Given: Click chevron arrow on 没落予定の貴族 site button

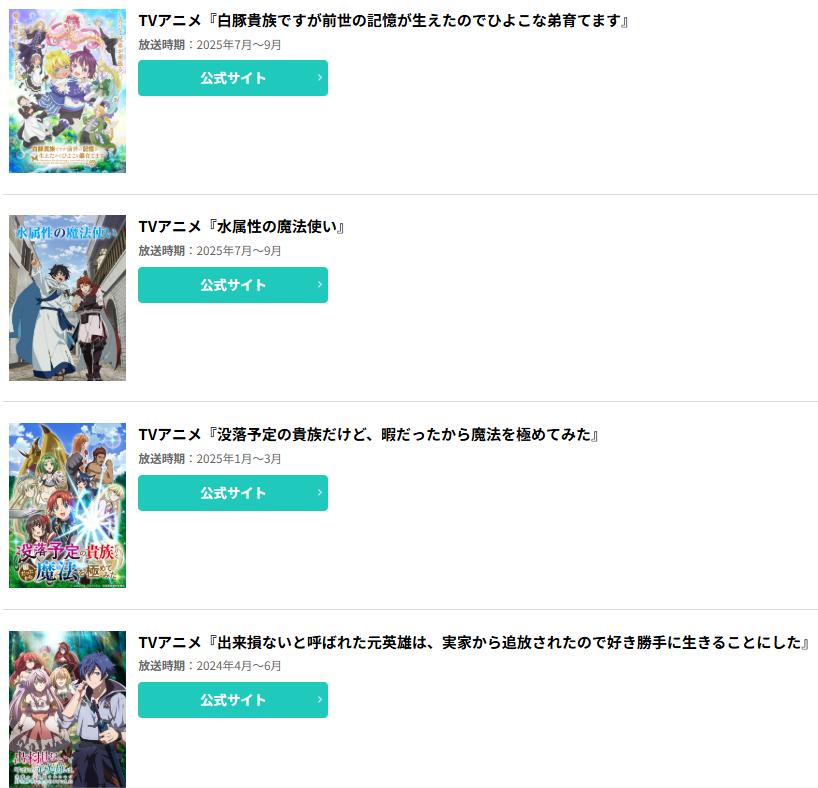Looking at the screenshot, I should pyautogui.click(x=319, y=493).
